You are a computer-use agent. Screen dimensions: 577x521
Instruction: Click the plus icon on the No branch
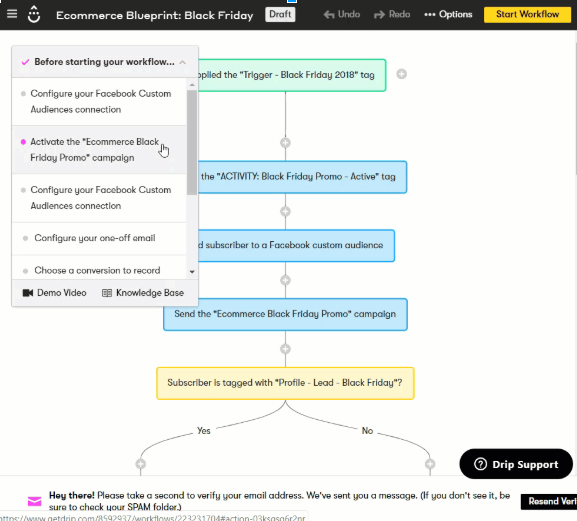click(x=430, y=464)
